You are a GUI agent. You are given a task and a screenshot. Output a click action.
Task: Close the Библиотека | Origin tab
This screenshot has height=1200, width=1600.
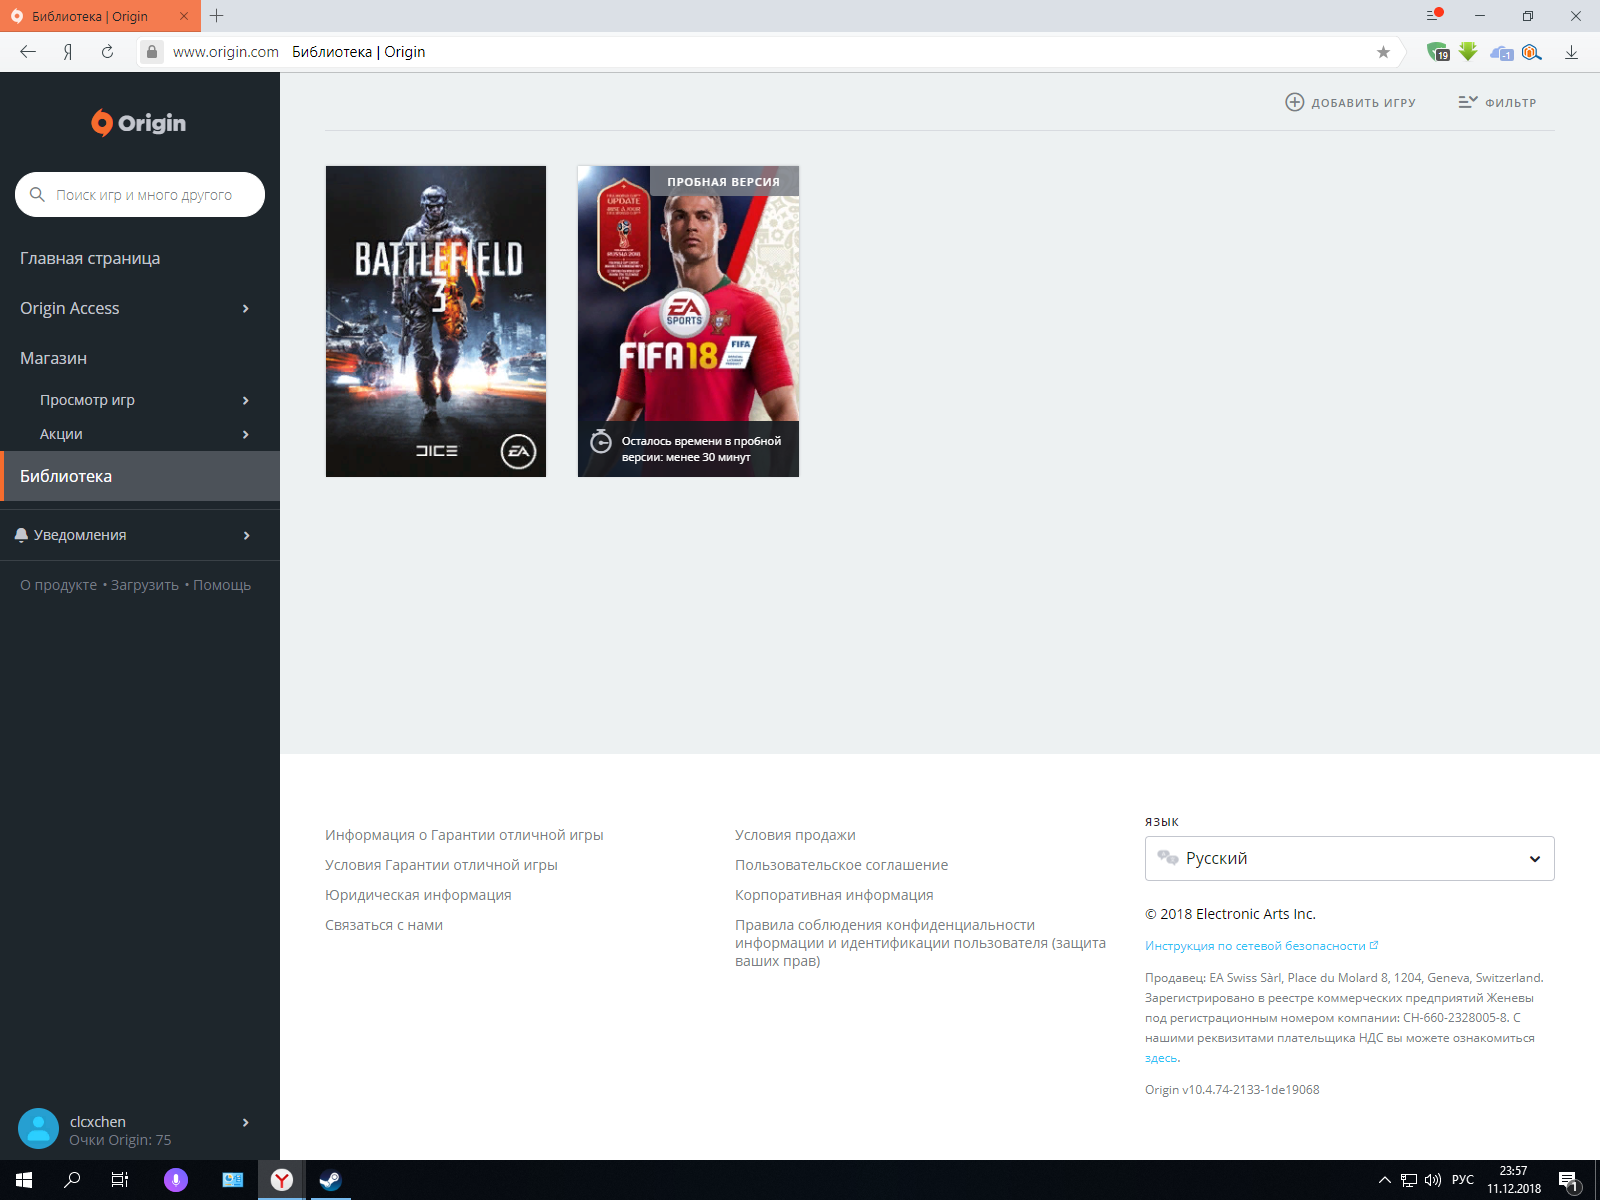pos(183,16)
